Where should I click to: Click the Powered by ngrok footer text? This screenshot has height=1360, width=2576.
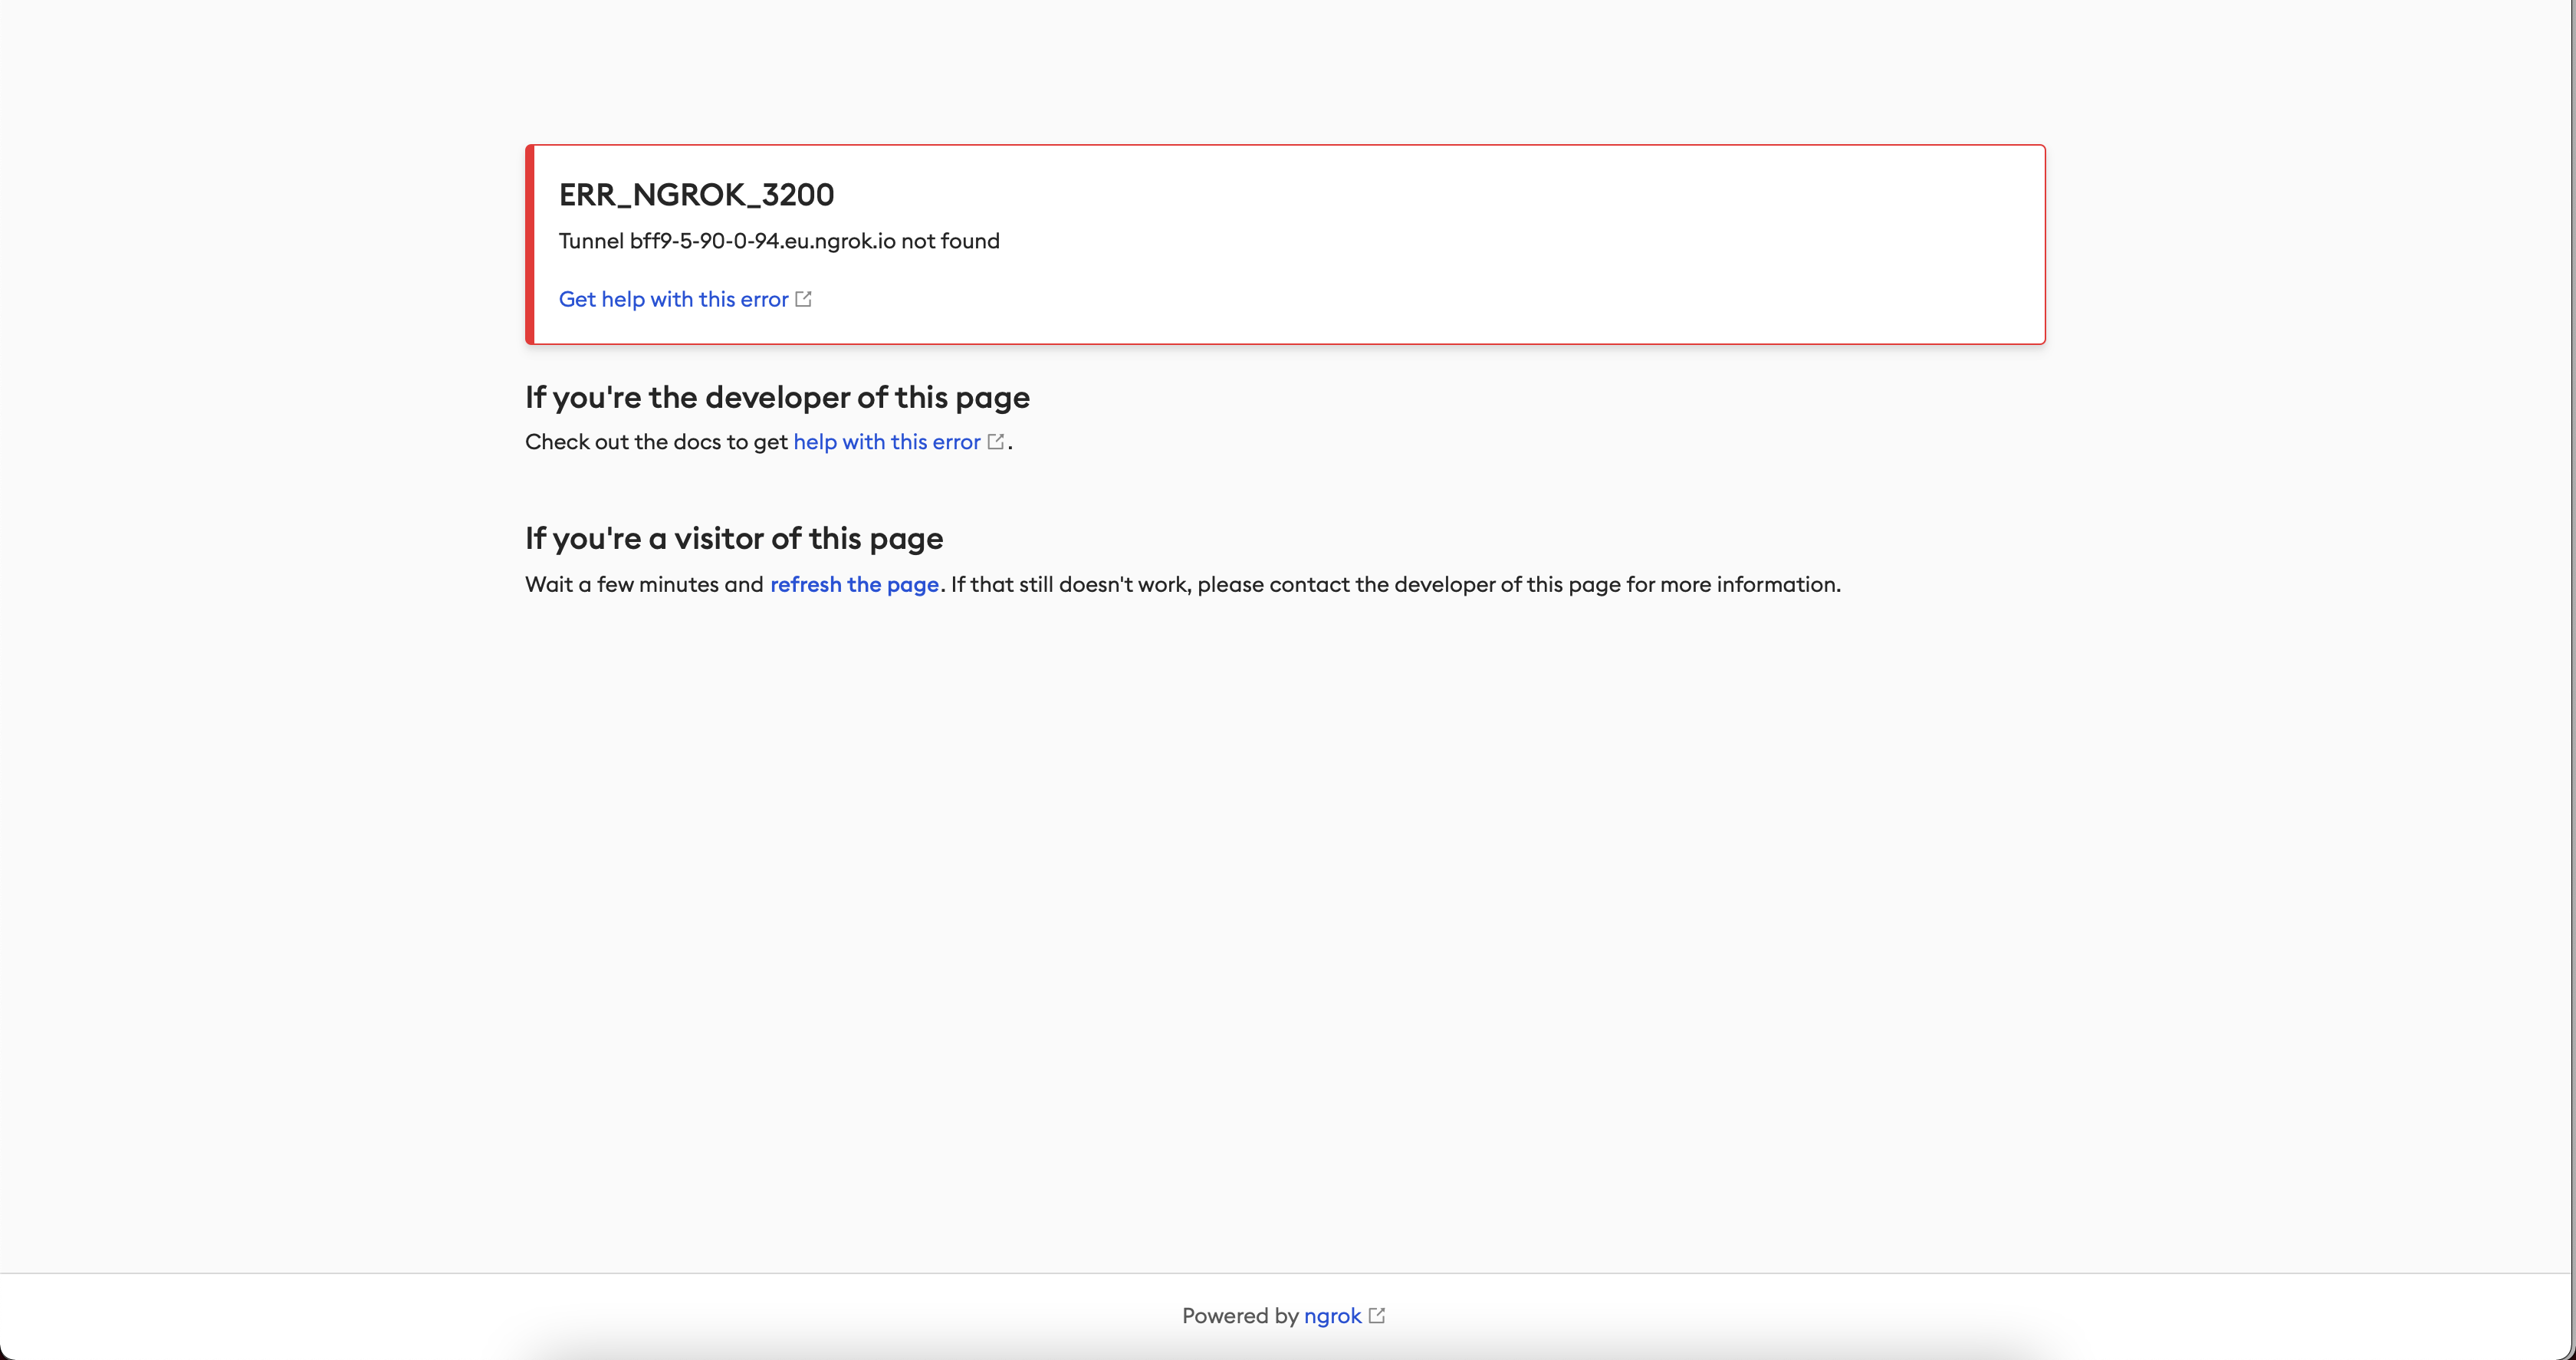1240,1315
